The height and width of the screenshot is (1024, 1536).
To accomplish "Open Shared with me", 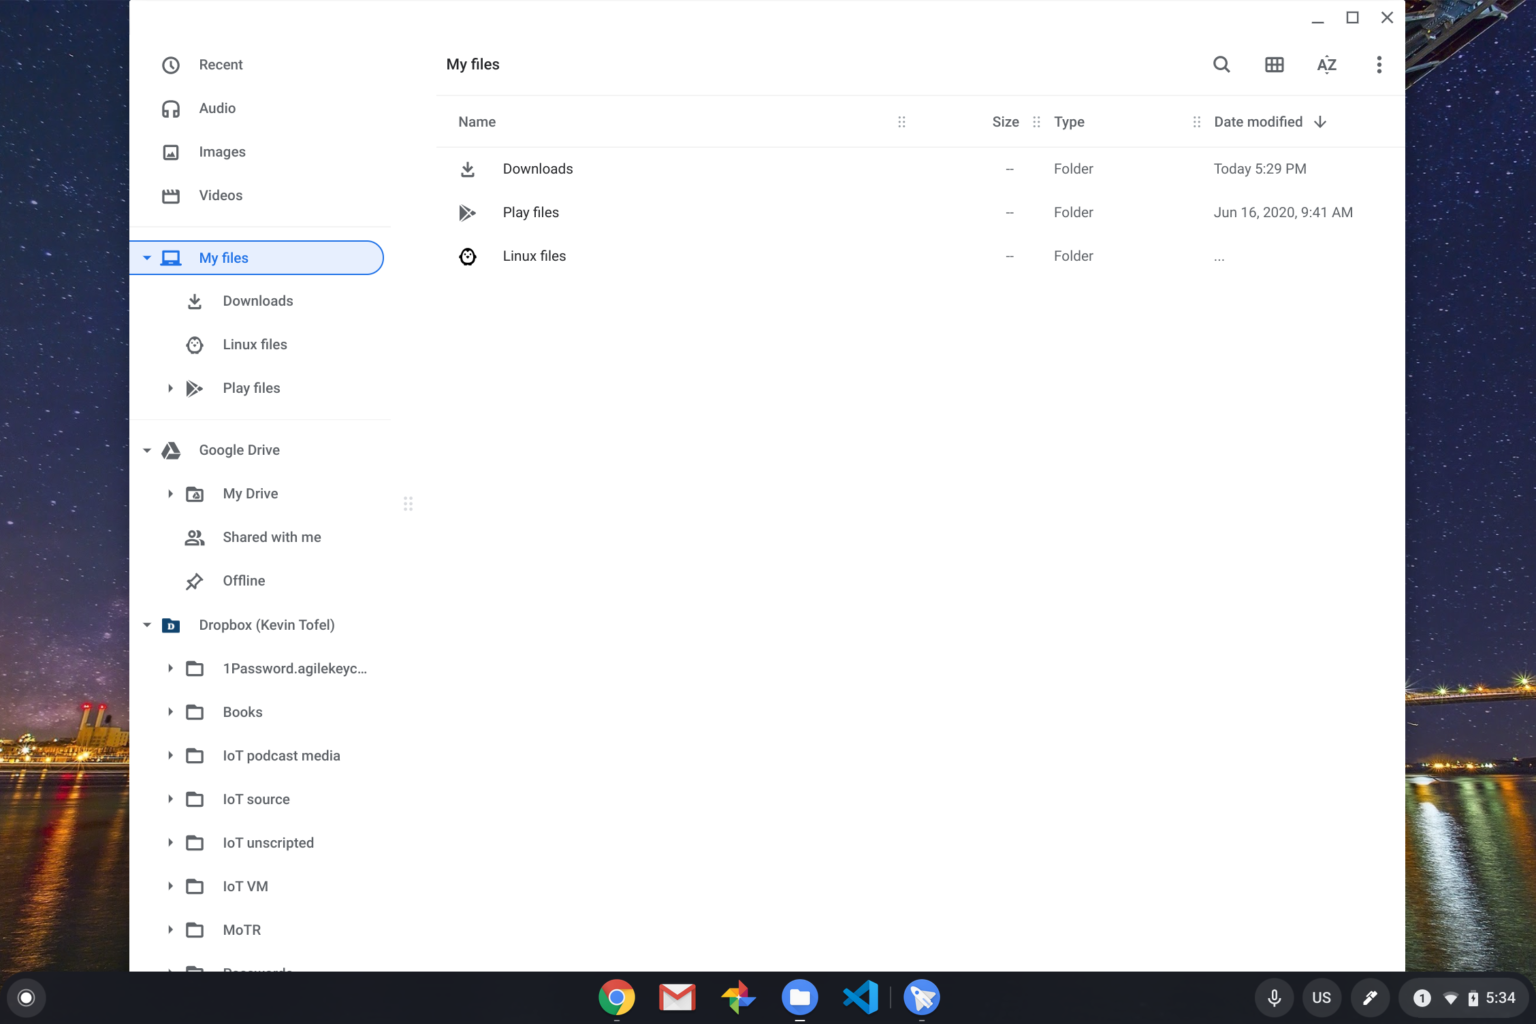I will [272, 537].
